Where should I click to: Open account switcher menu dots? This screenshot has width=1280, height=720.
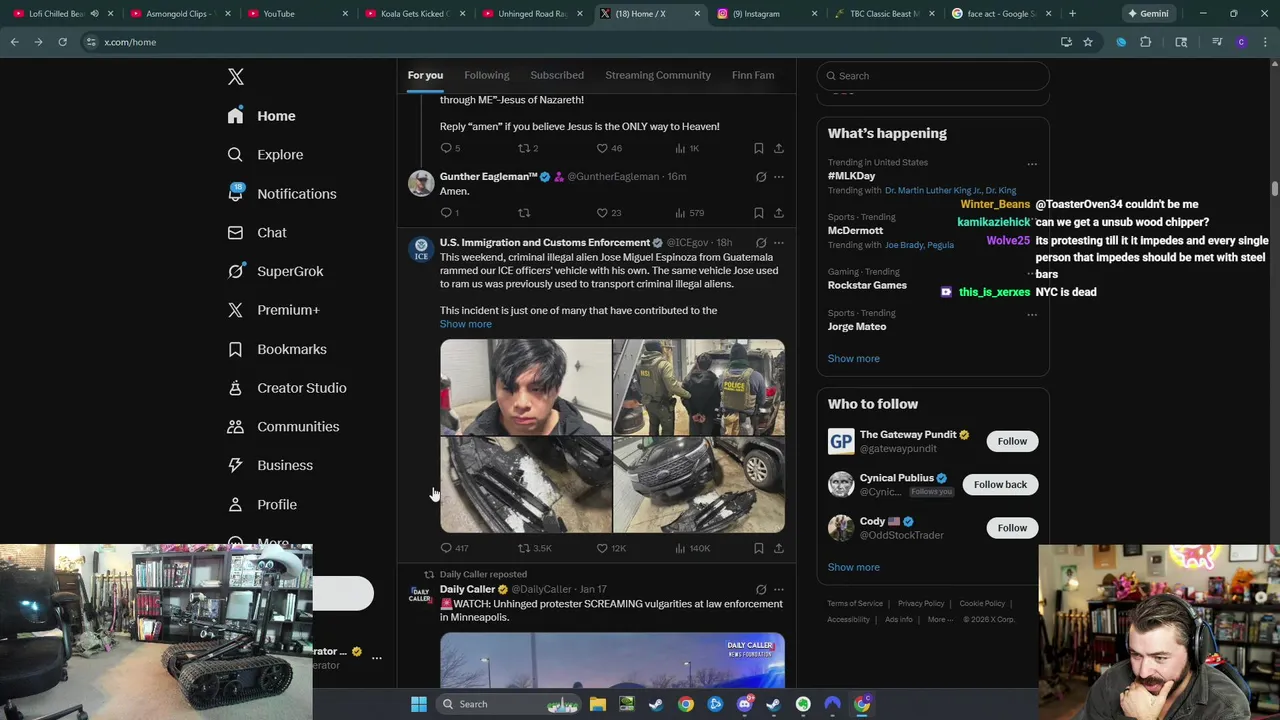pyautogui.click(x=377, y=658)
